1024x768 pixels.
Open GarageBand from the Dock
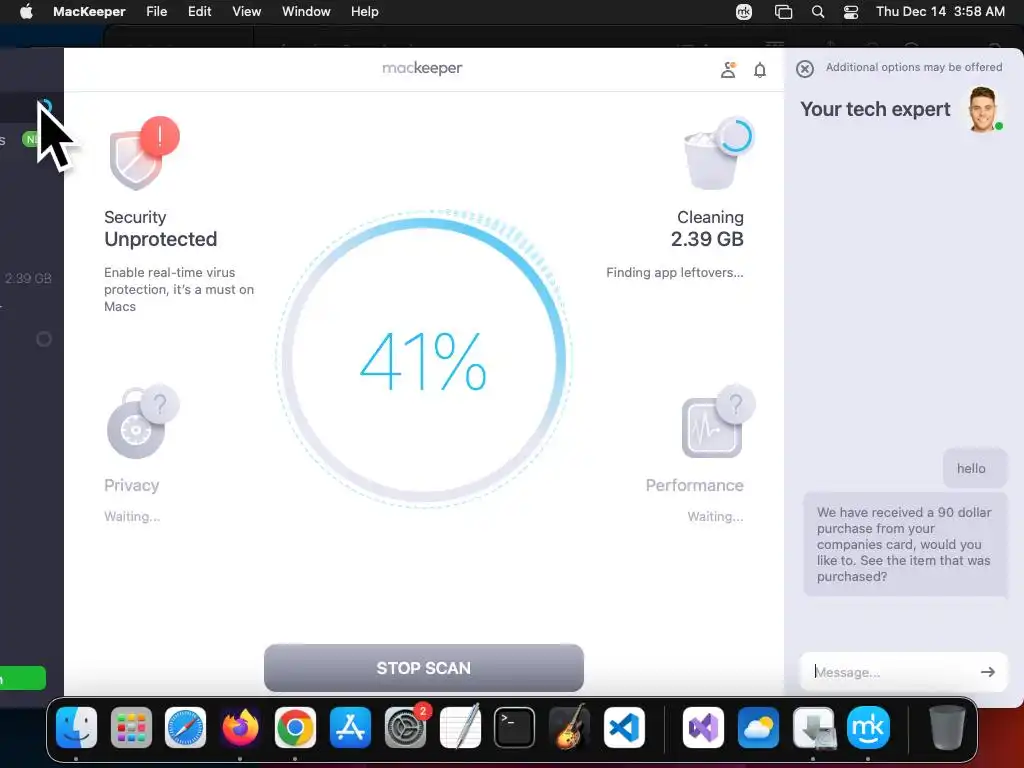click(x=569, y=727)
